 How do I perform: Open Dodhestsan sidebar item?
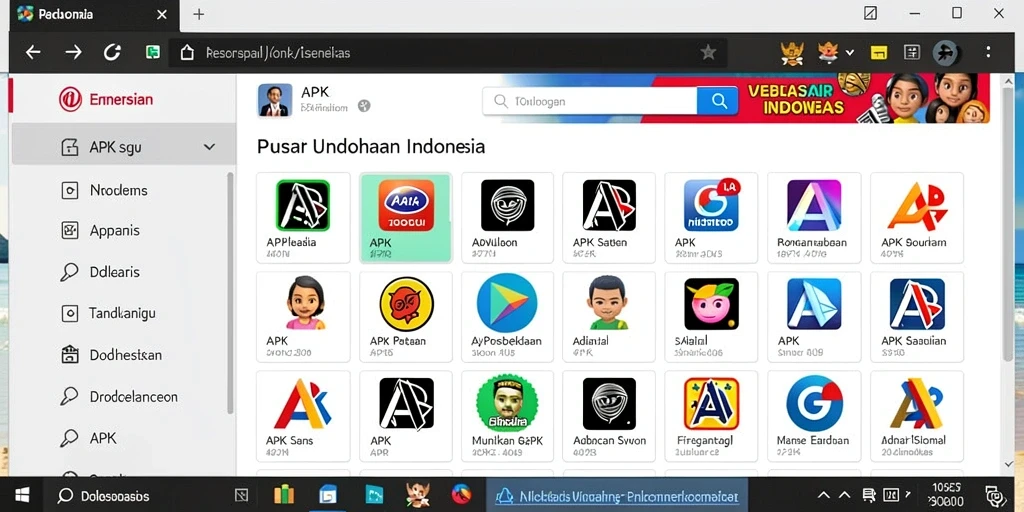tap(110, 355)
